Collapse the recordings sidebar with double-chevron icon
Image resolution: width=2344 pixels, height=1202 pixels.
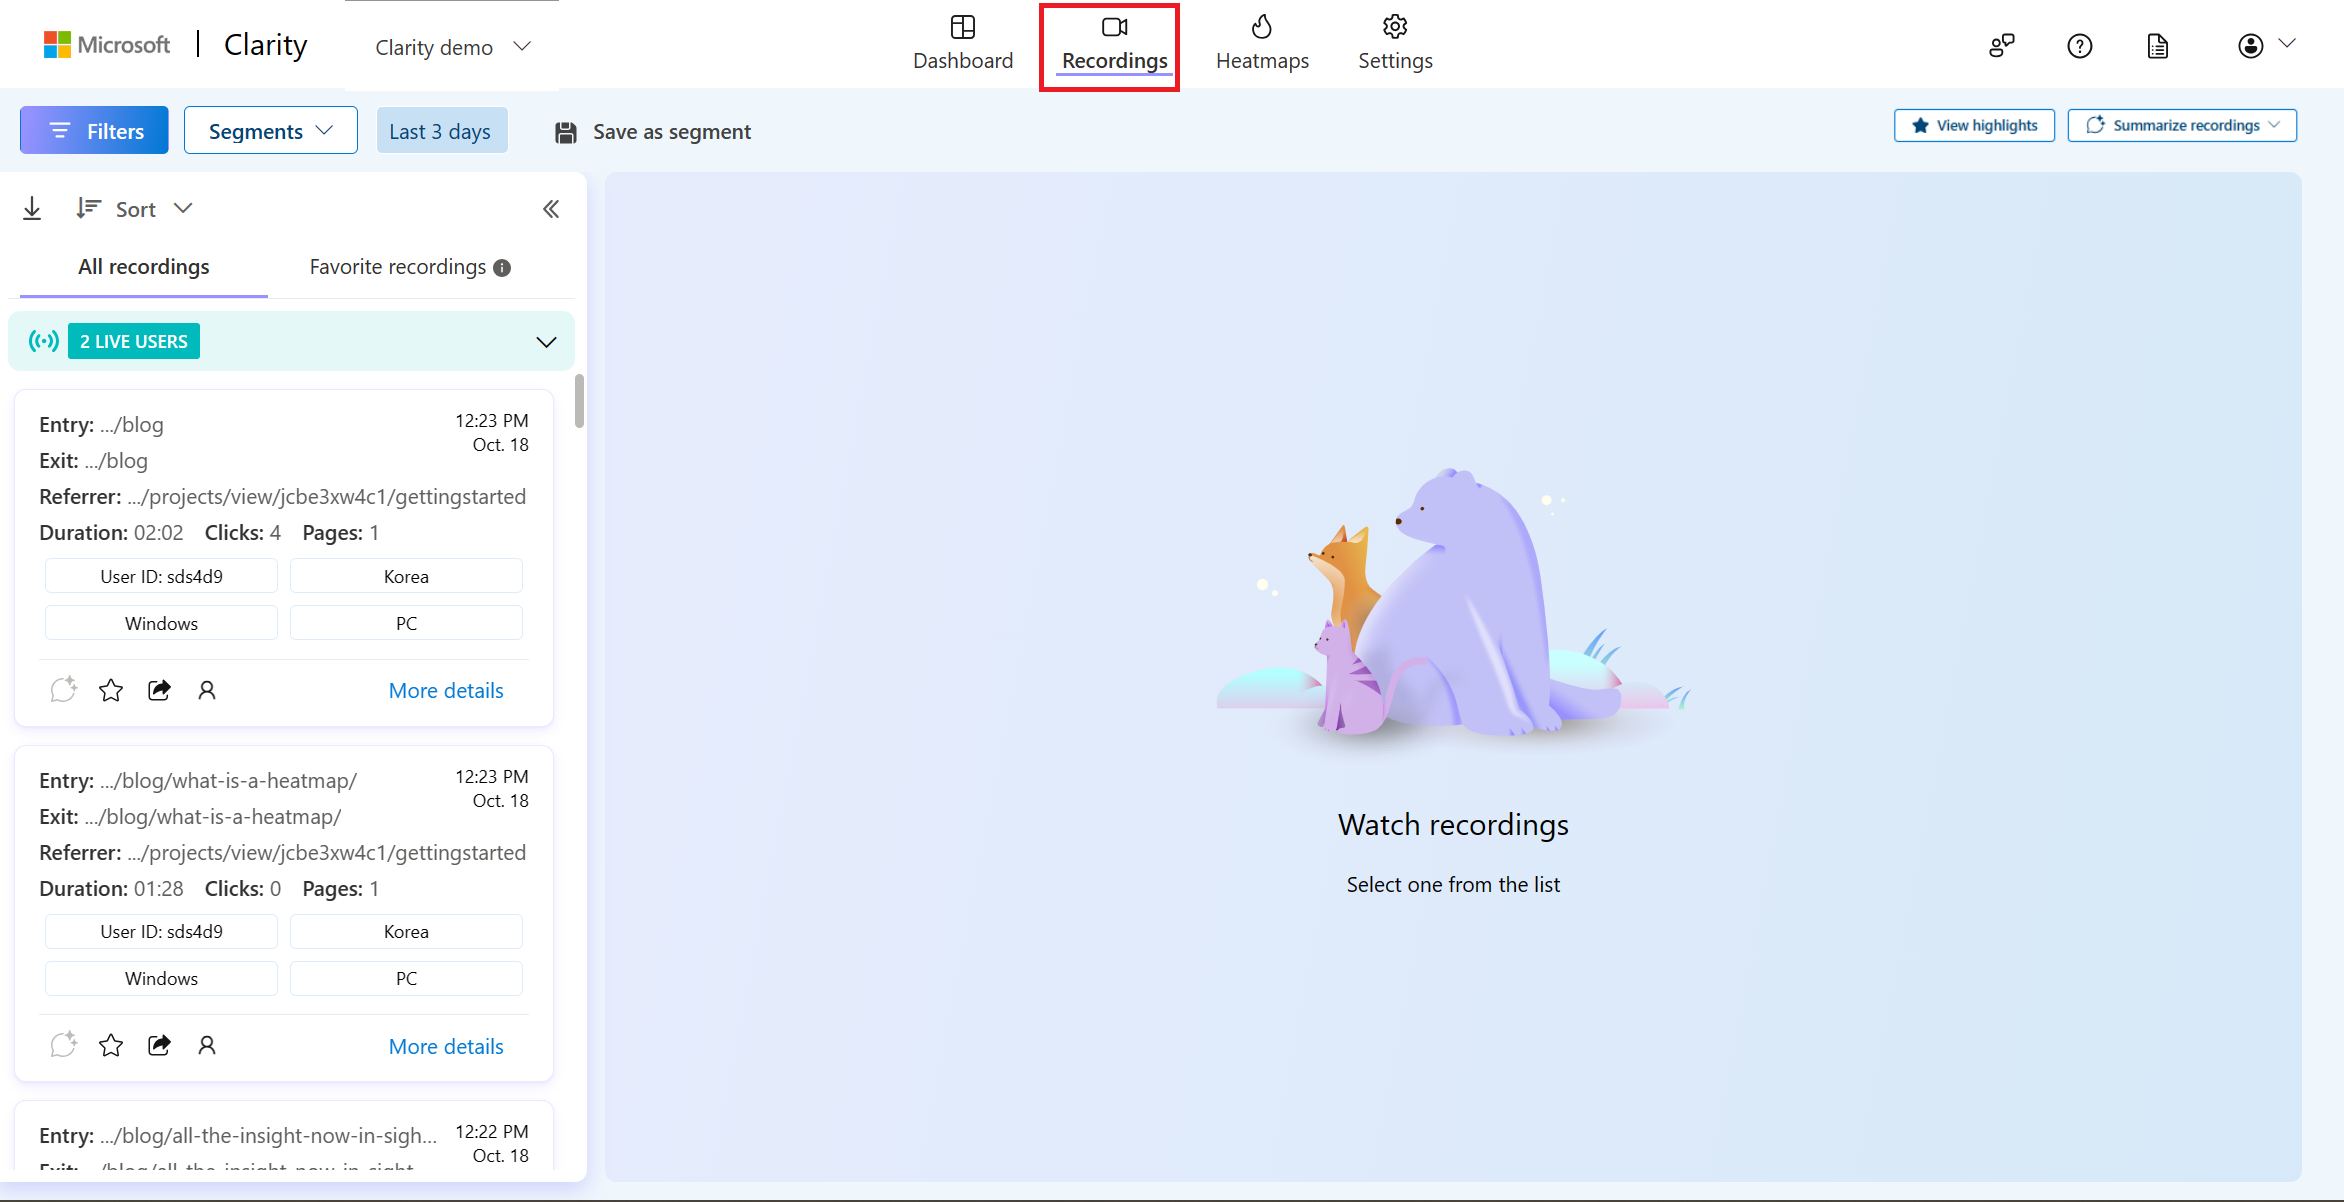click(551, 208)
